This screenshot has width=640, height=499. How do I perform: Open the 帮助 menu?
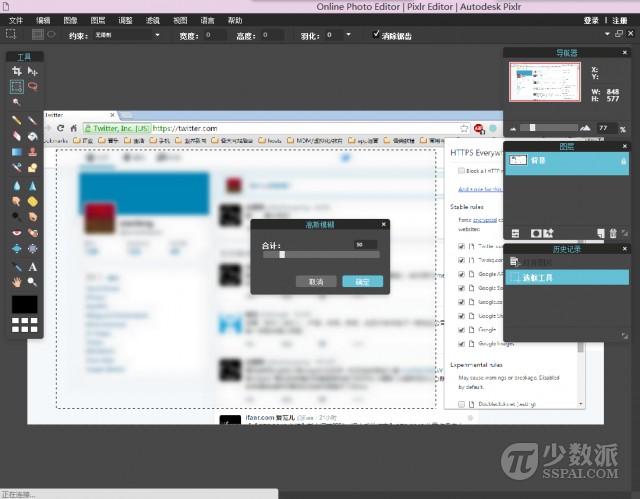(235, 20)
